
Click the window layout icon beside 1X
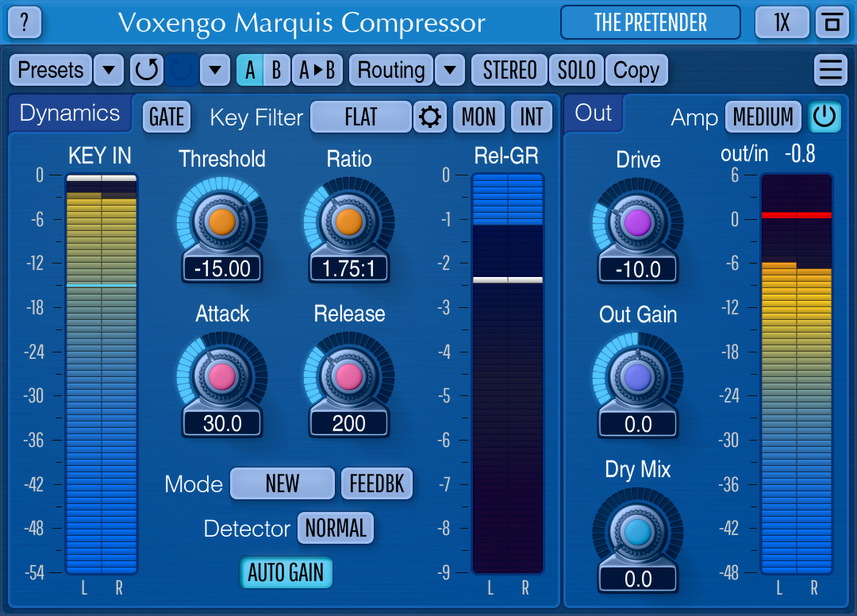pyautogui.click(x=829, y=22)
